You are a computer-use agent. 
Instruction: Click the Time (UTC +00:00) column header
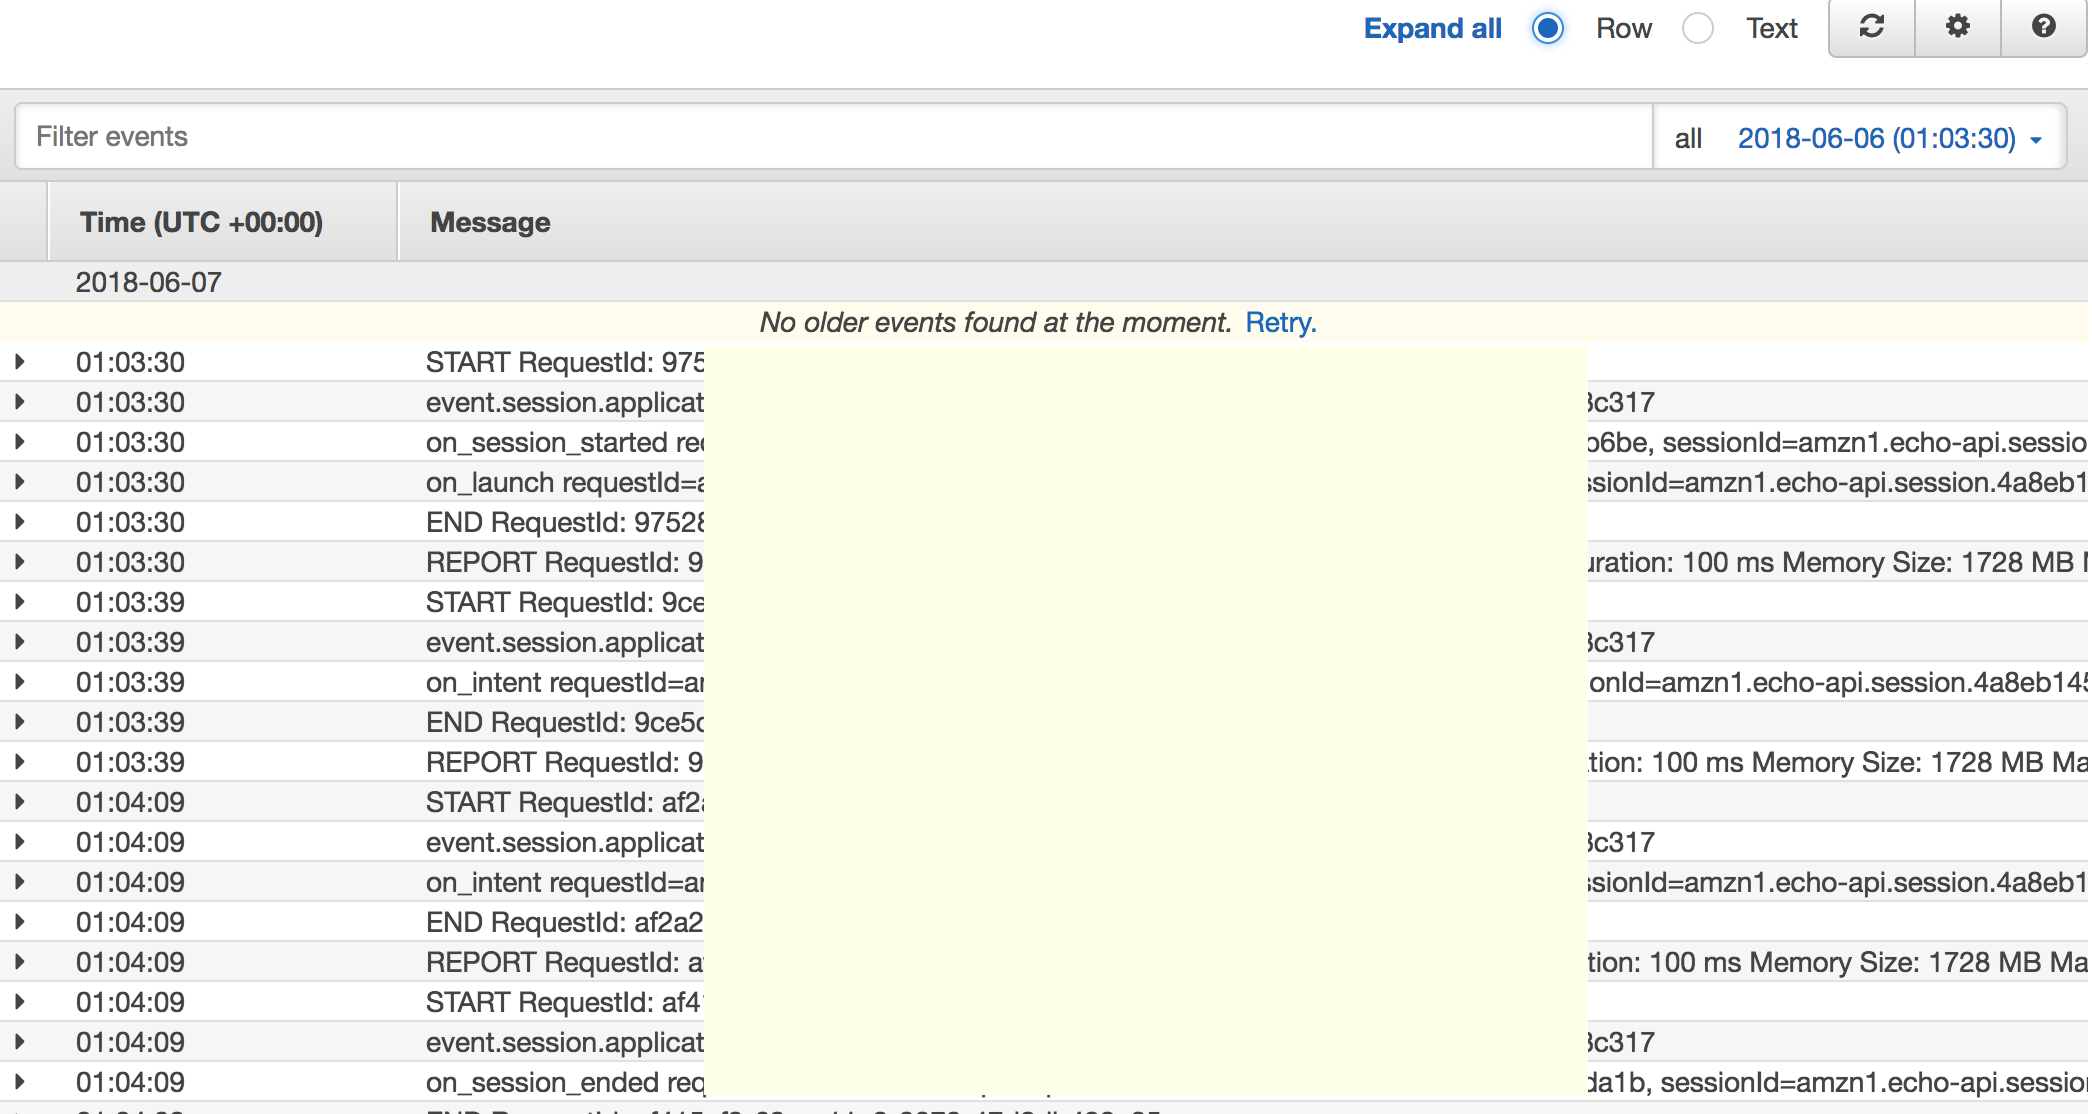click(x=201, y=222)
